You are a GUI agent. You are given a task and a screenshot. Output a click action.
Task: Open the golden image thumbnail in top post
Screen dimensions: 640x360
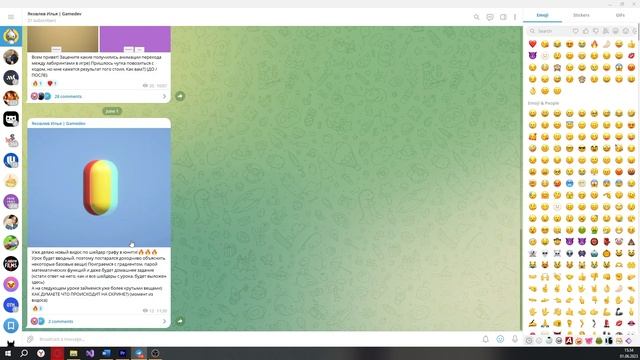[63, 39]
